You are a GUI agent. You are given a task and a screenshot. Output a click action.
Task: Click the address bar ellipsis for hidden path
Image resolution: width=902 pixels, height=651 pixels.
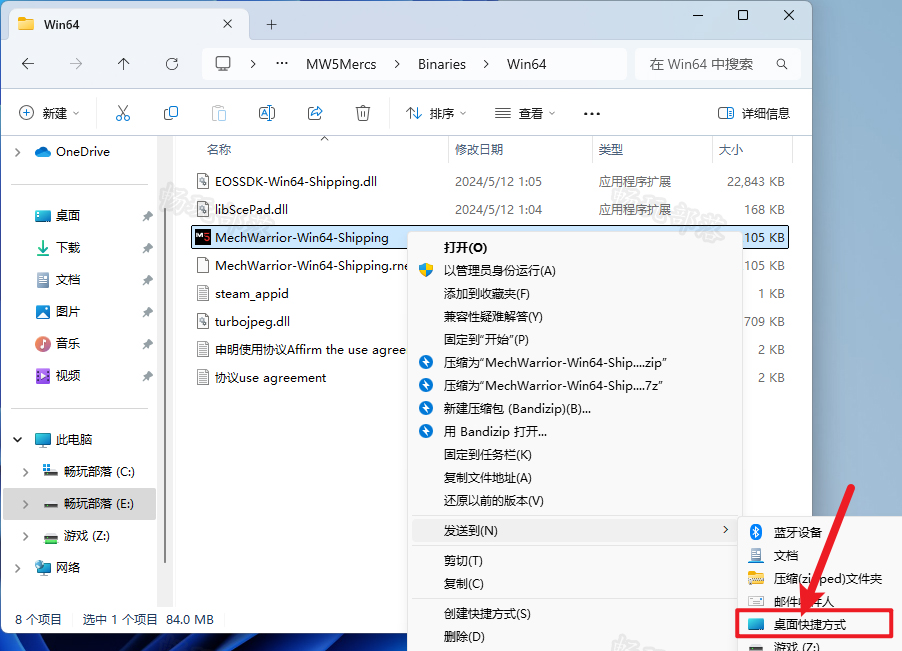pos(282,63)
